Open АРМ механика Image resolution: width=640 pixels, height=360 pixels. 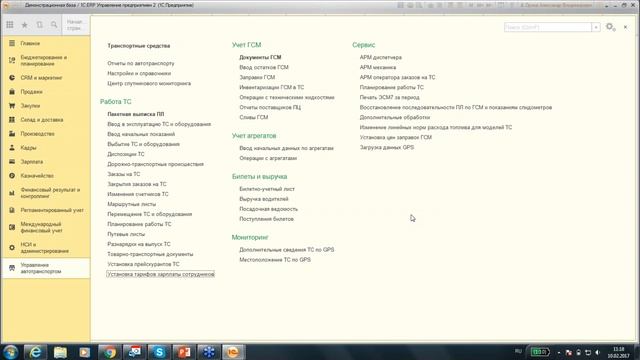[x=378, y=67]
